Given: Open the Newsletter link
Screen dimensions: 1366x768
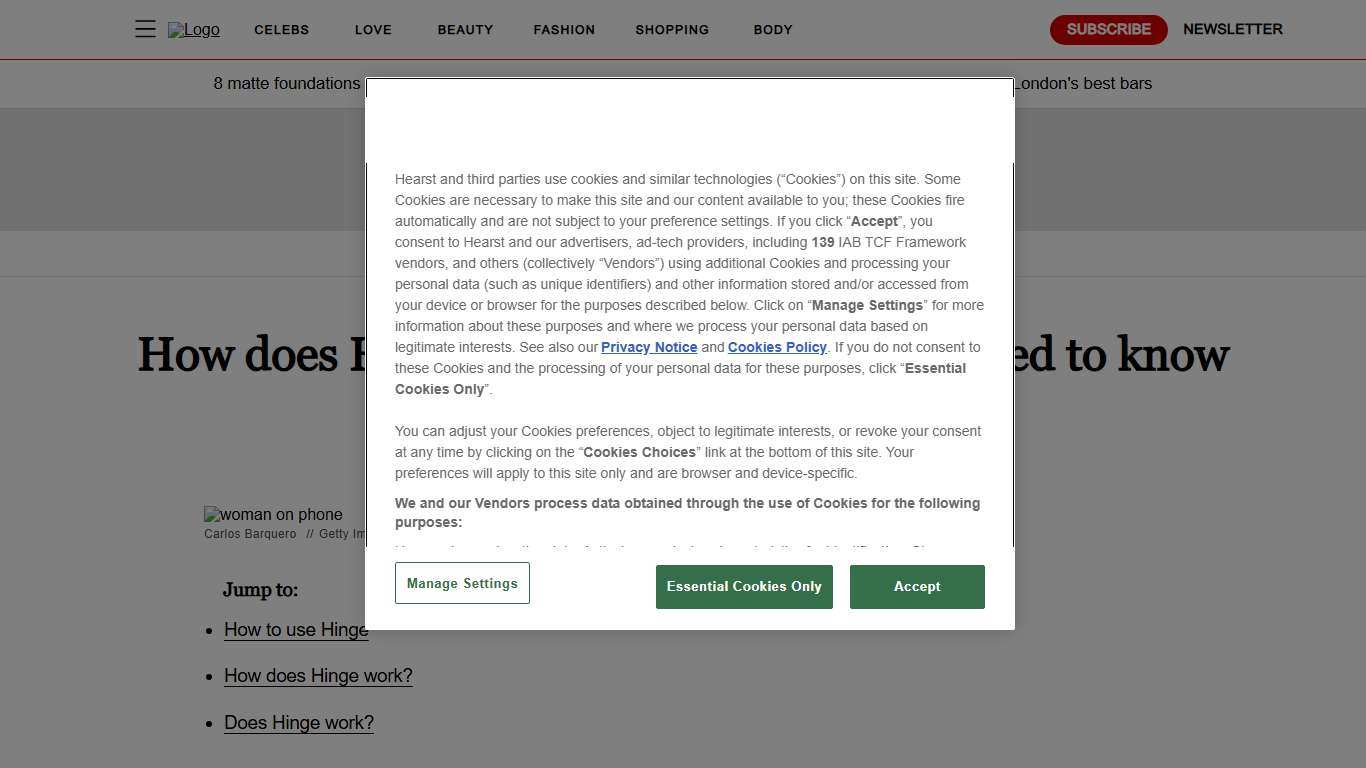Looking at the screenshot, I should click(x=1232, y=29).
